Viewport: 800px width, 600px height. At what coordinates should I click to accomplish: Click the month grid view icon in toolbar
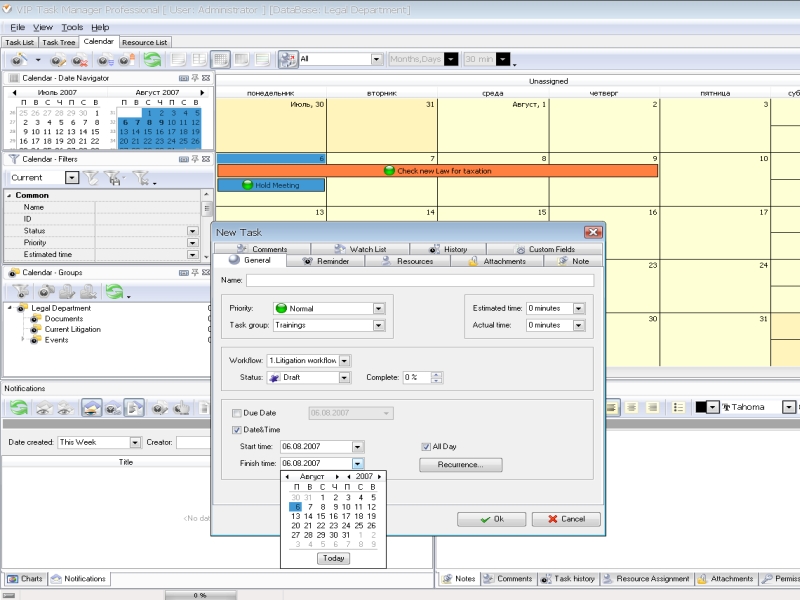(221, 60)
